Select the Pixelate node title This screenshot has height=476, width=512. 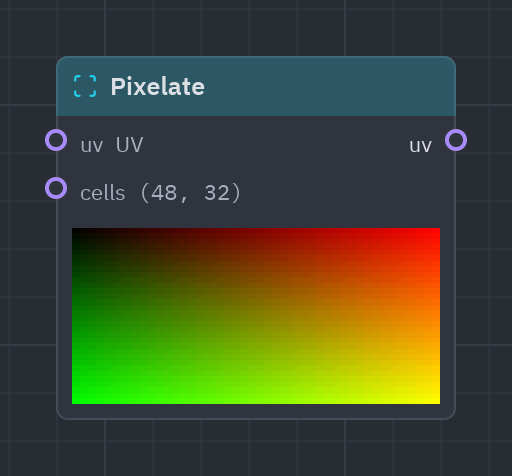coord(158,87)
